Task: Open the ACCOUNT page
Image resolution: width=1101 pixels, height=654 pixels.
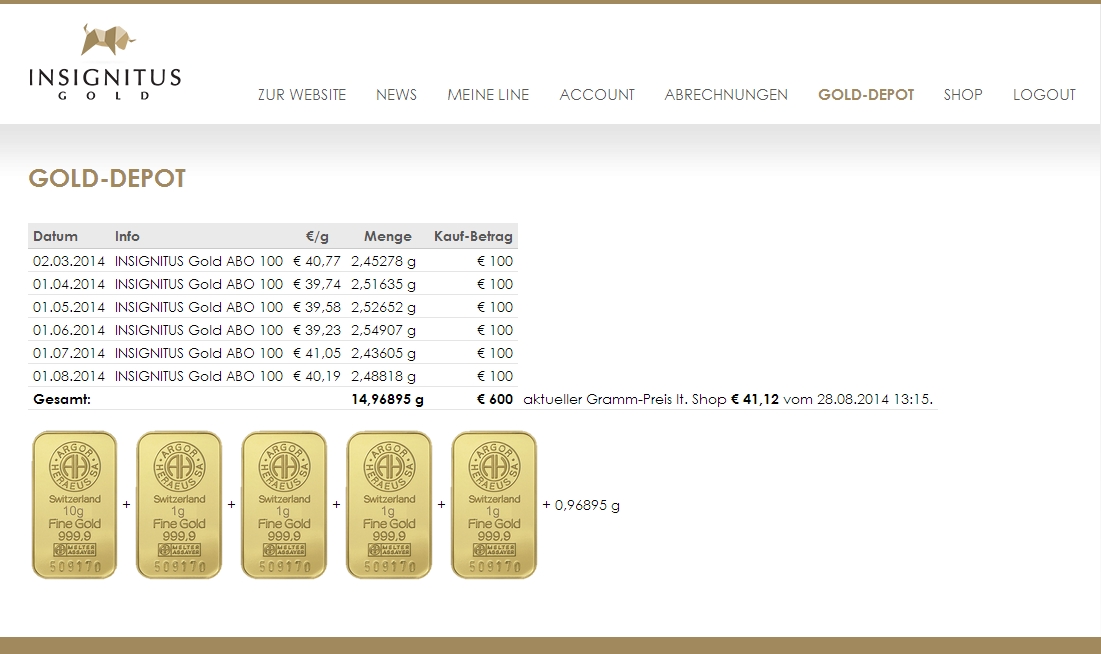Action: tap(597, 95)
